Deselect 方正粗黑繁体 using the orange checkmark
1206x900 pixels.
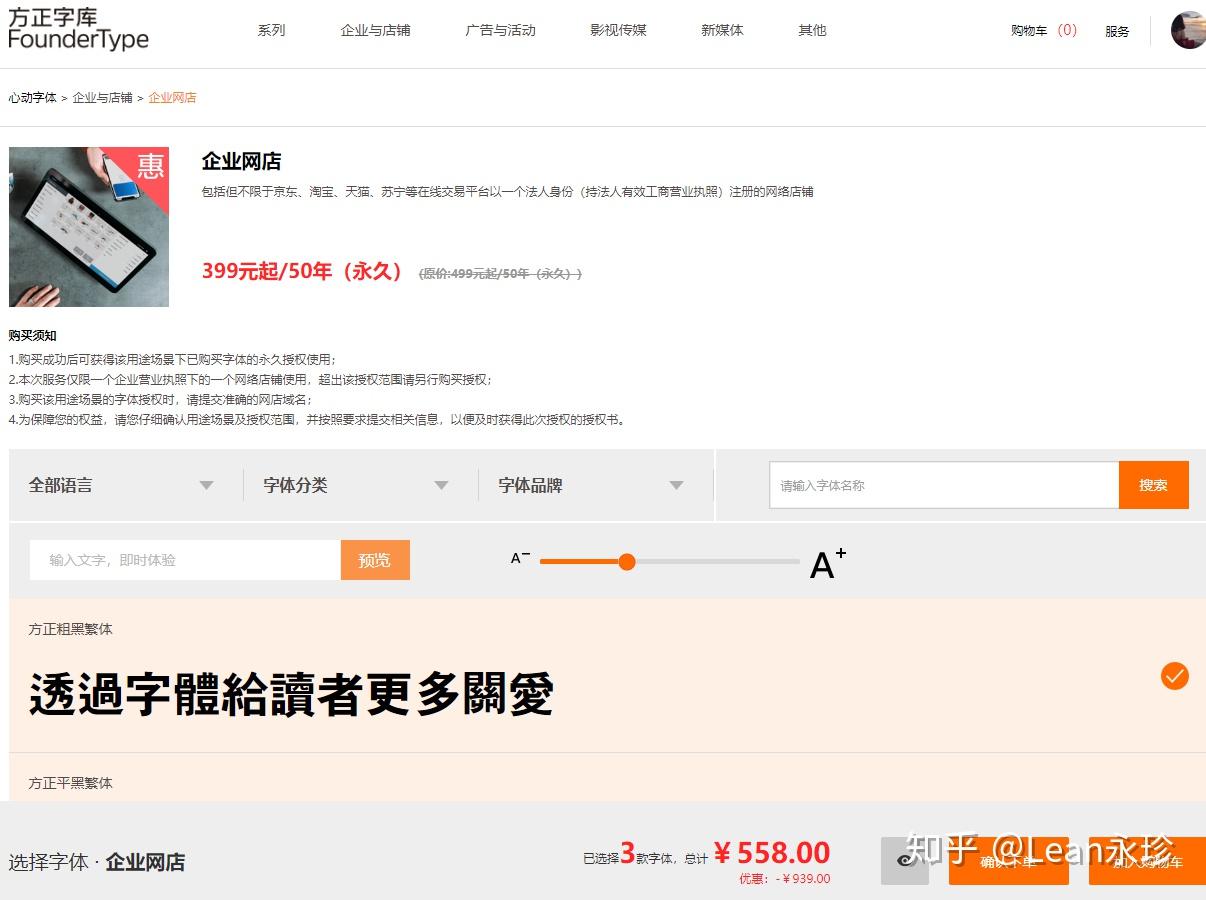pos(1174,676)
